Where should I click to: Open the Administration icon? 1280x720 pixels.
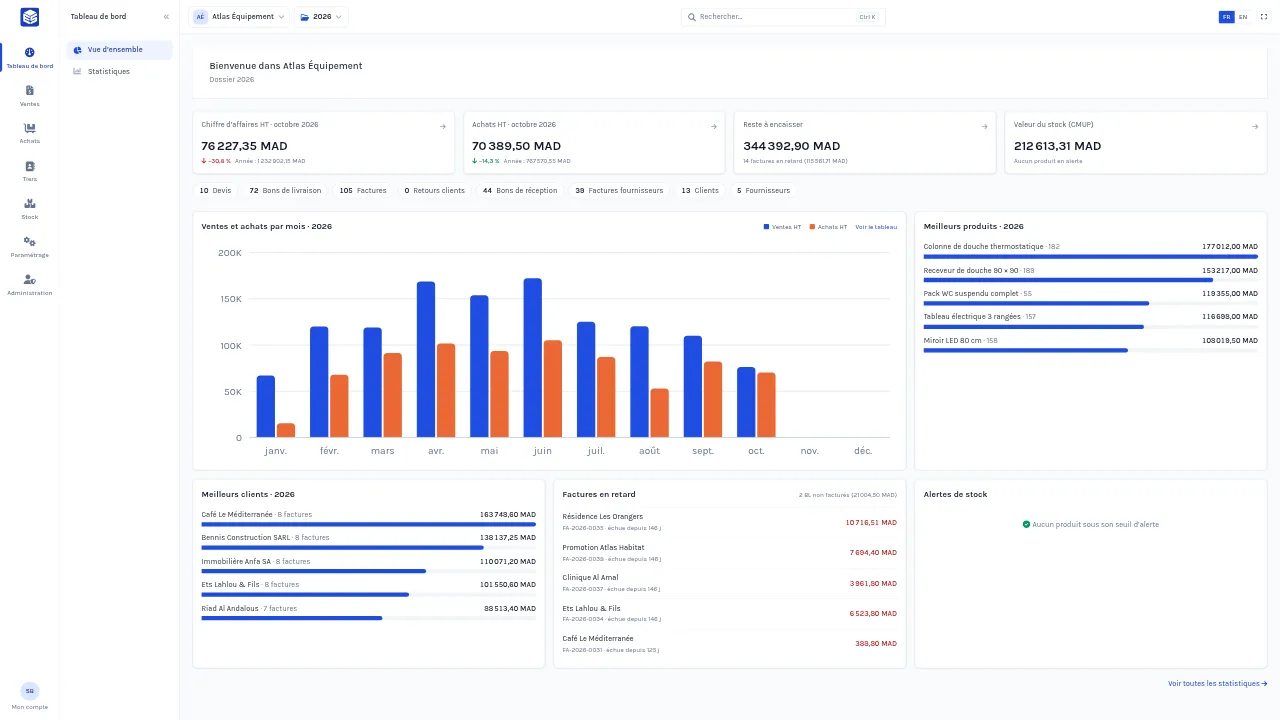click(30, 280)
